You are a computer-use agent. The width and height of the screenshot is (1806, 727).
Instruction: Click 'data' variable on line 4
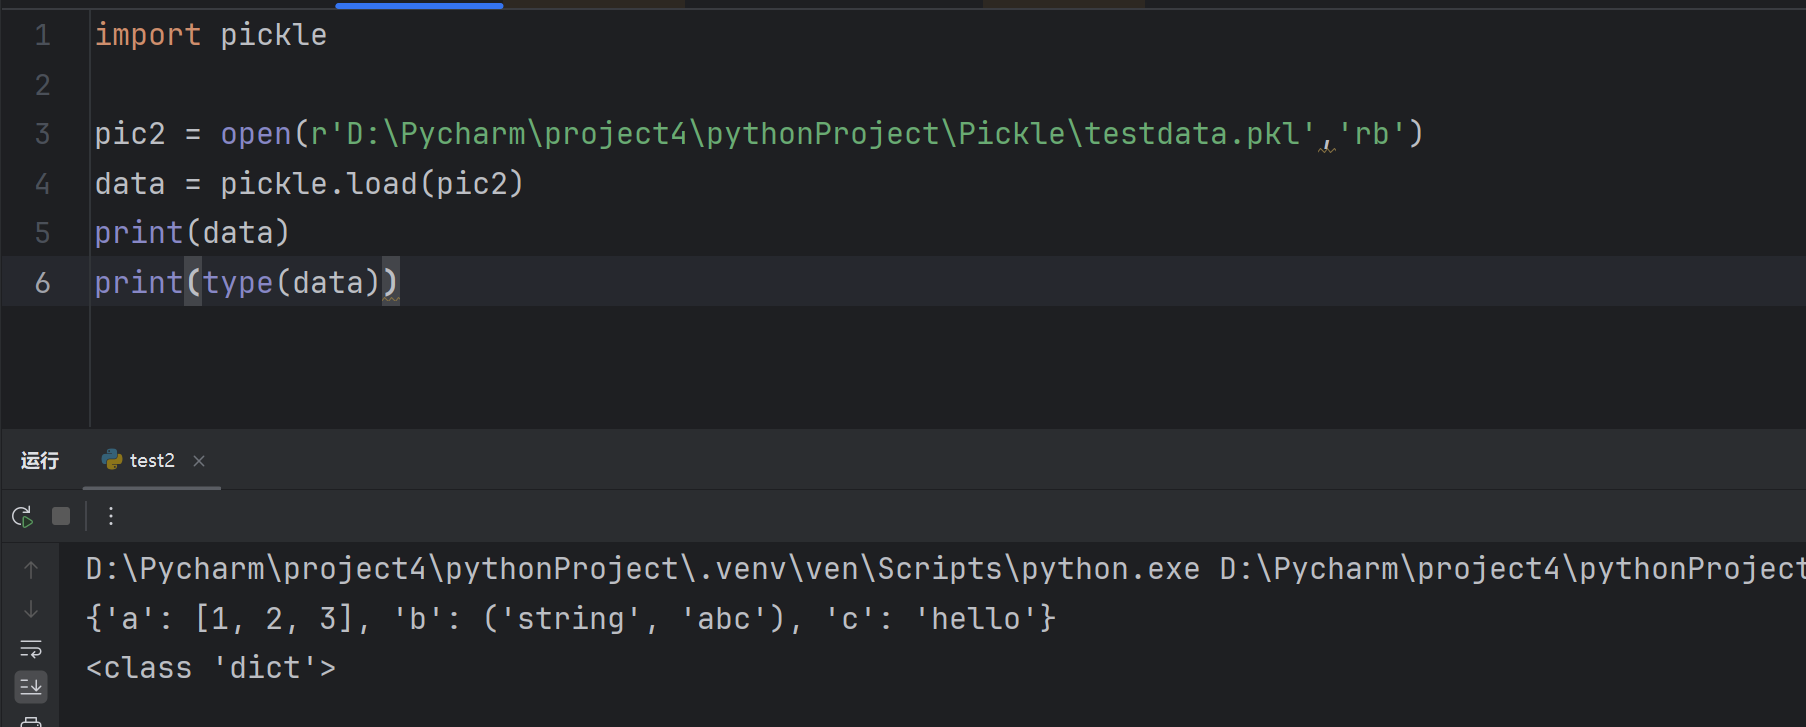(130, 184)
